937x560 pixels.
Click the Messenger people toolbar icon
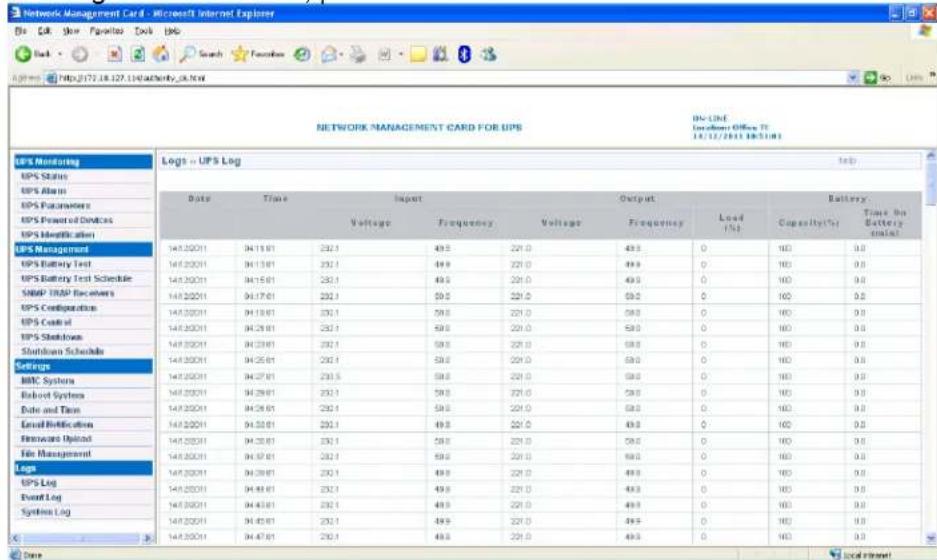(x=488, y=54)
